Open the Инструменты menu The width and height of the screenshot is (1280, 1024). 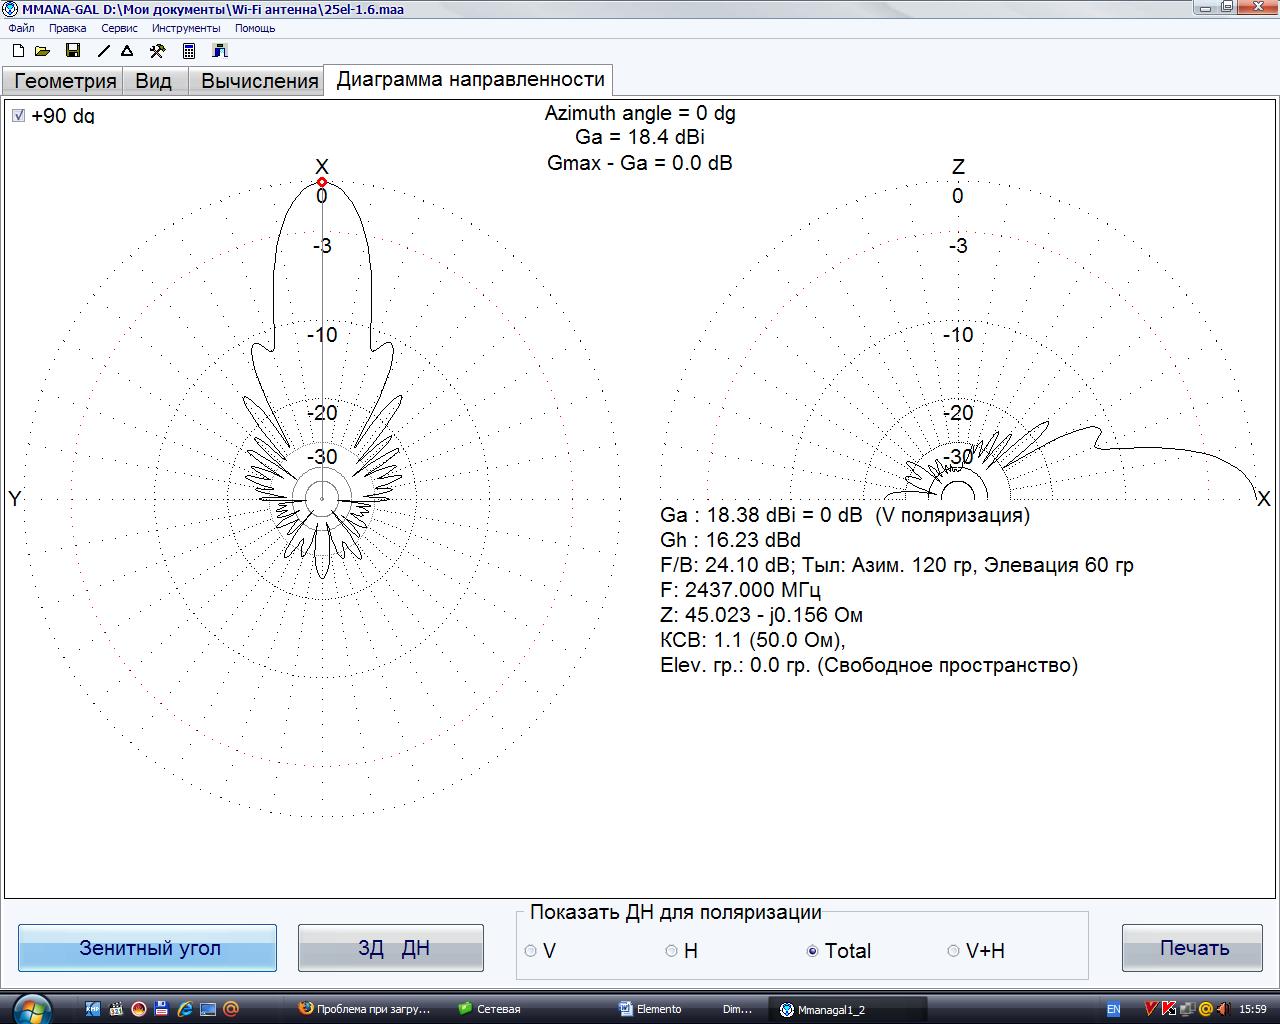186,28
